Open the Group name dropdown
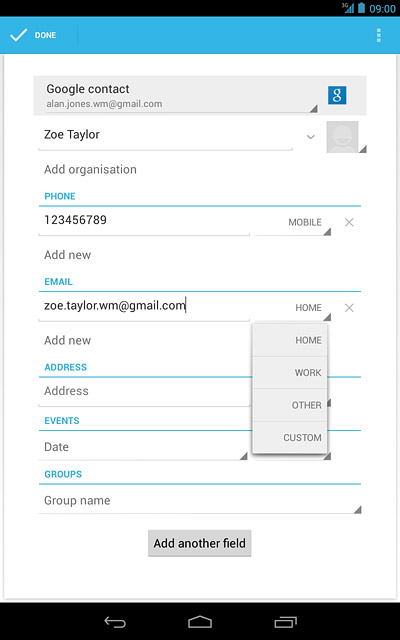The width and height of the screenshot is (400, 640). [200, 501]
